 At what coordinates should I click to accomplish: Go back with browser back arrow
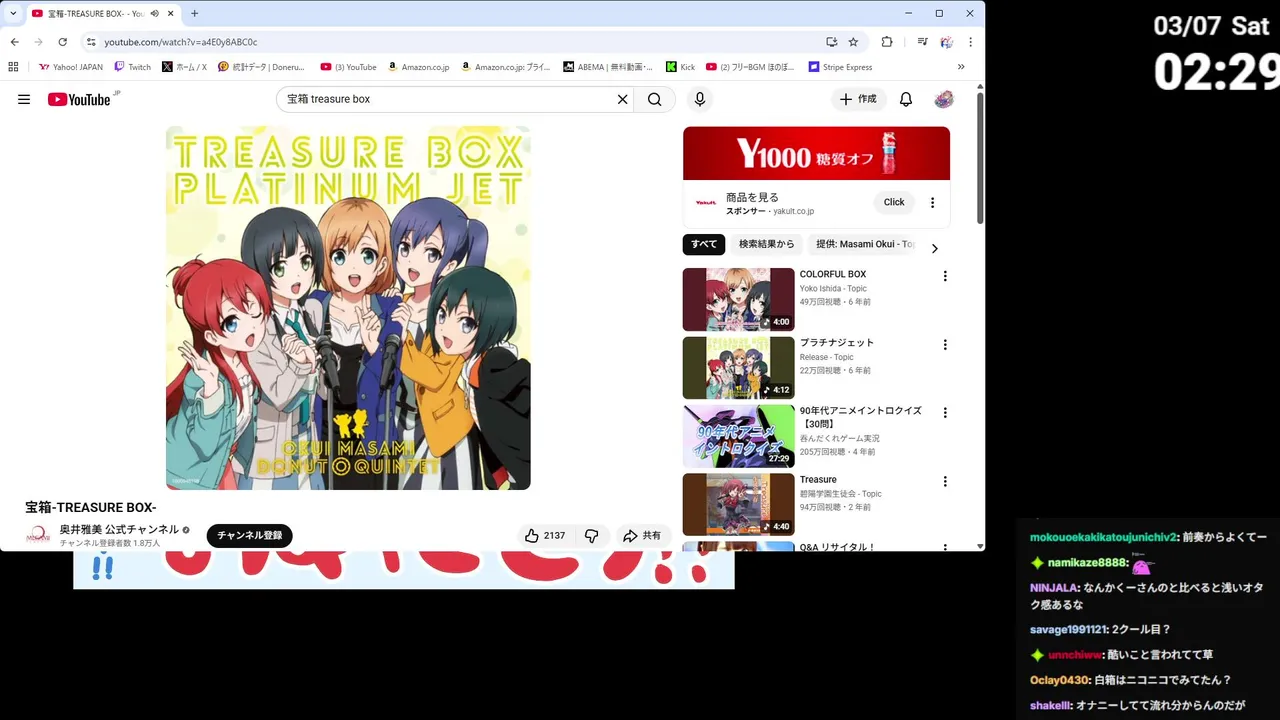pos(14,42)
